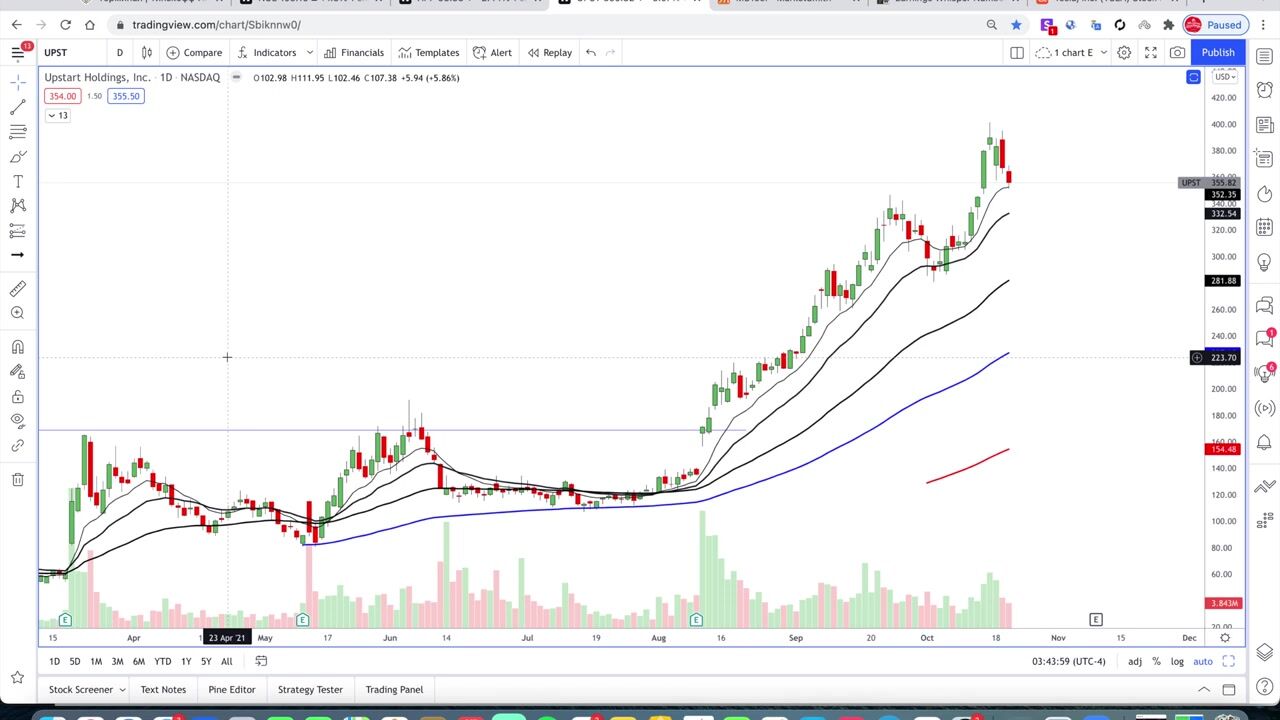
Task: Select the brush drawing tool
Action: pyautogui.click(x=18, y=157)
